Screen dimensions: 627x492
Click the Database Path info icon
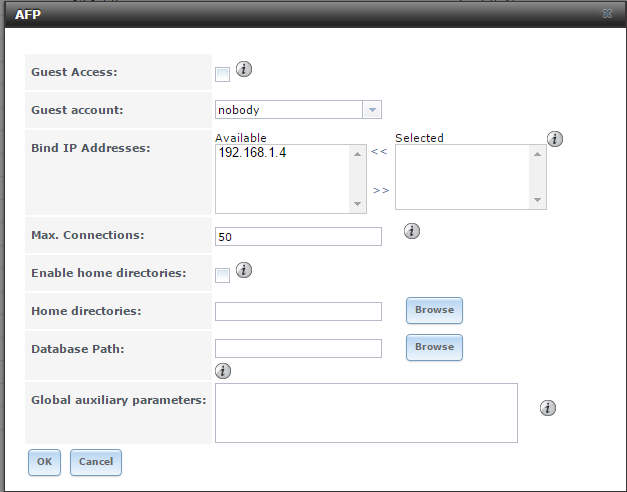click(x=223, y=371)
